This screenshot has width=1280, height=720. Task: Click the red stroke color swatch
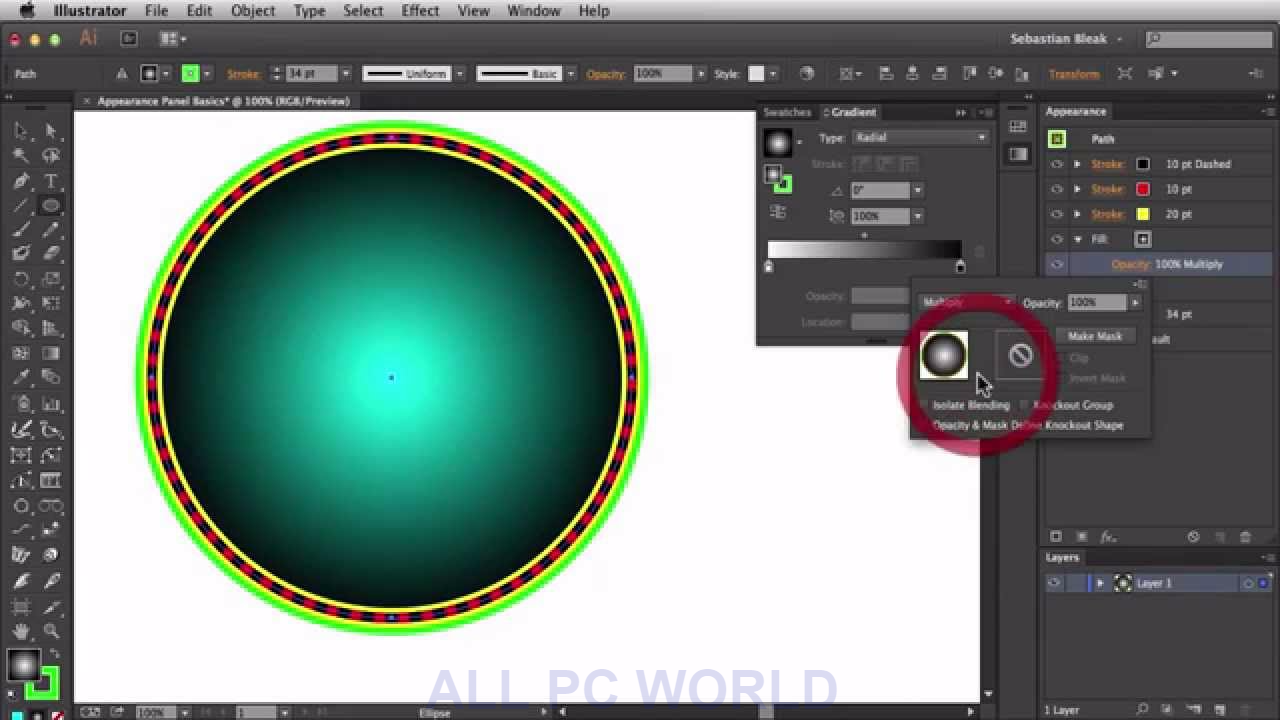[1143, 189]
